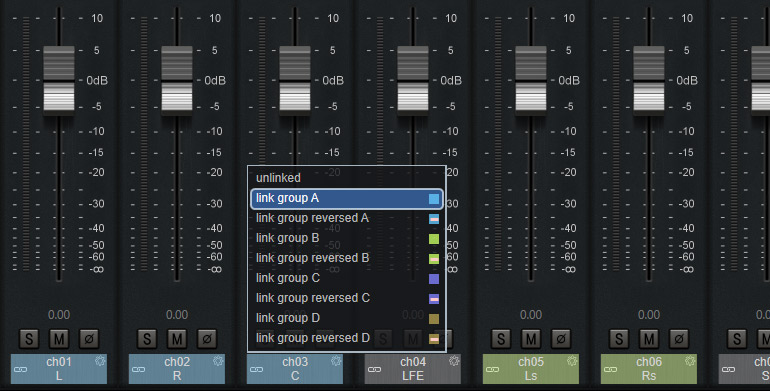The height and width of the screenshot is (391, 770).
Task: Click the ch03 C channel label
Action: 295,369
